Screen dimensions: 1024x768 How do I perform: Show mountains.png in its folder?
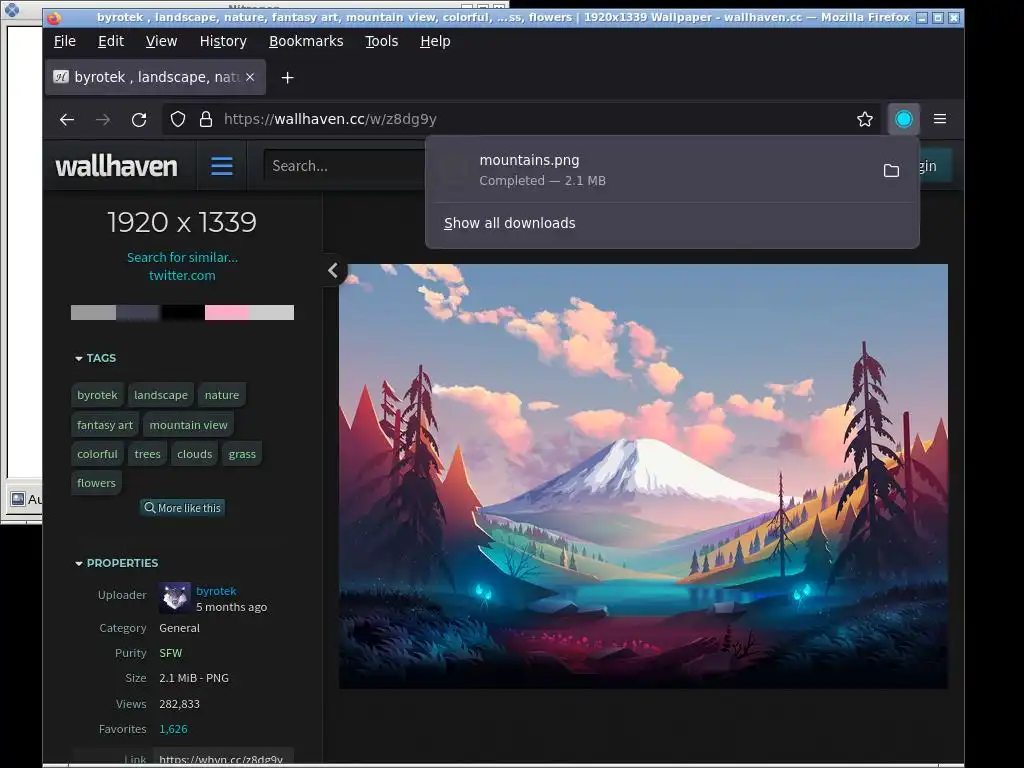(891, 170)
